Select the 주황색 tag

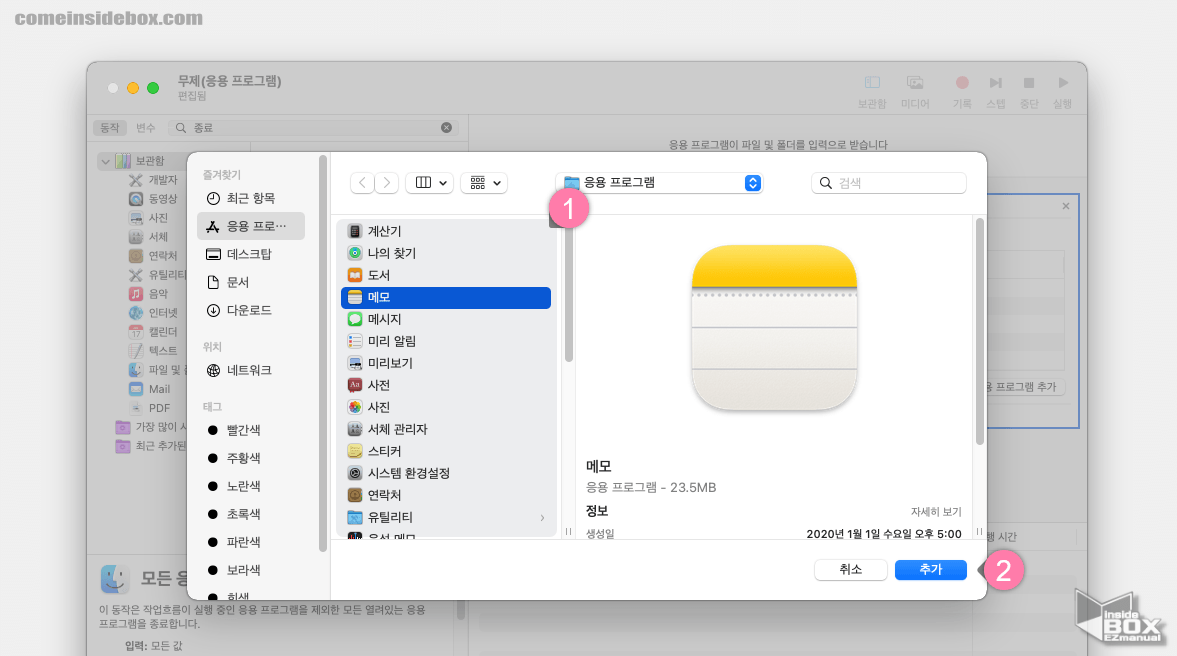(x=251, y=458)
